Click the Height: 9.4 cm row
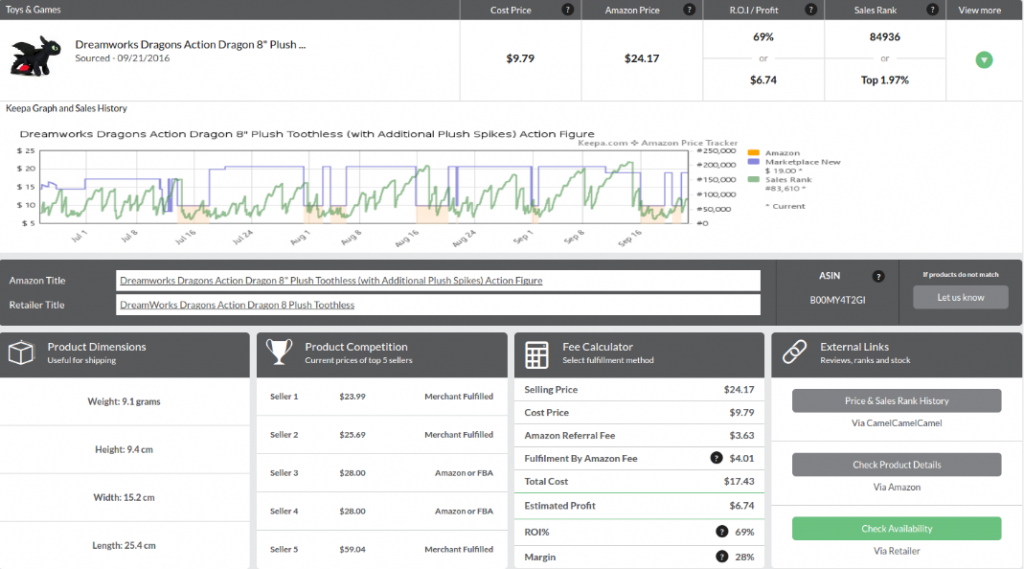 click(x=124, y=449)
